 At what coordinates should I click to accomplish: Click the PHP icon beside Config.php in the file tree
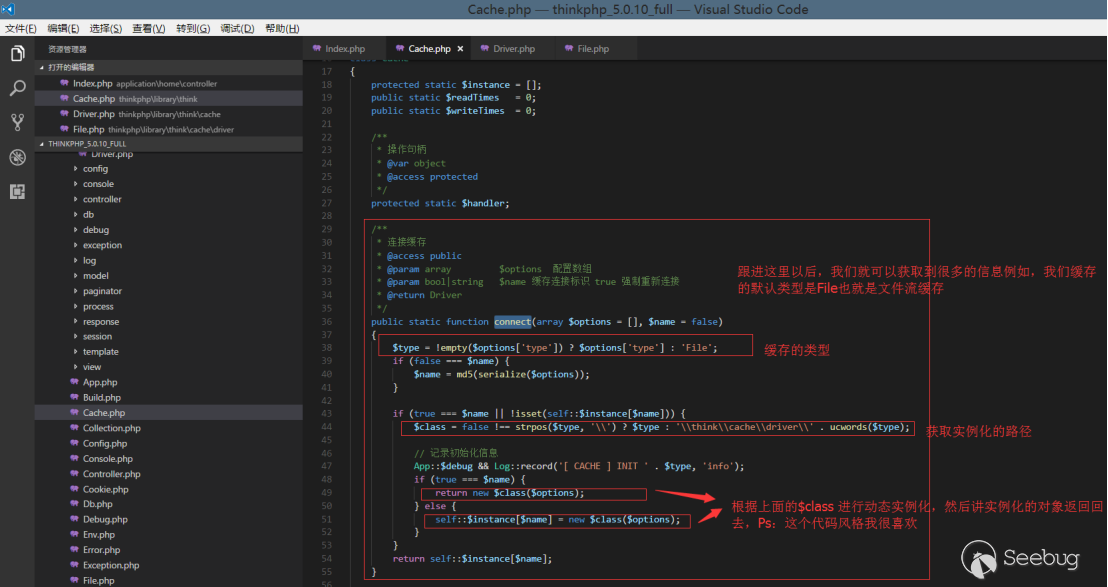coord(74,444)
